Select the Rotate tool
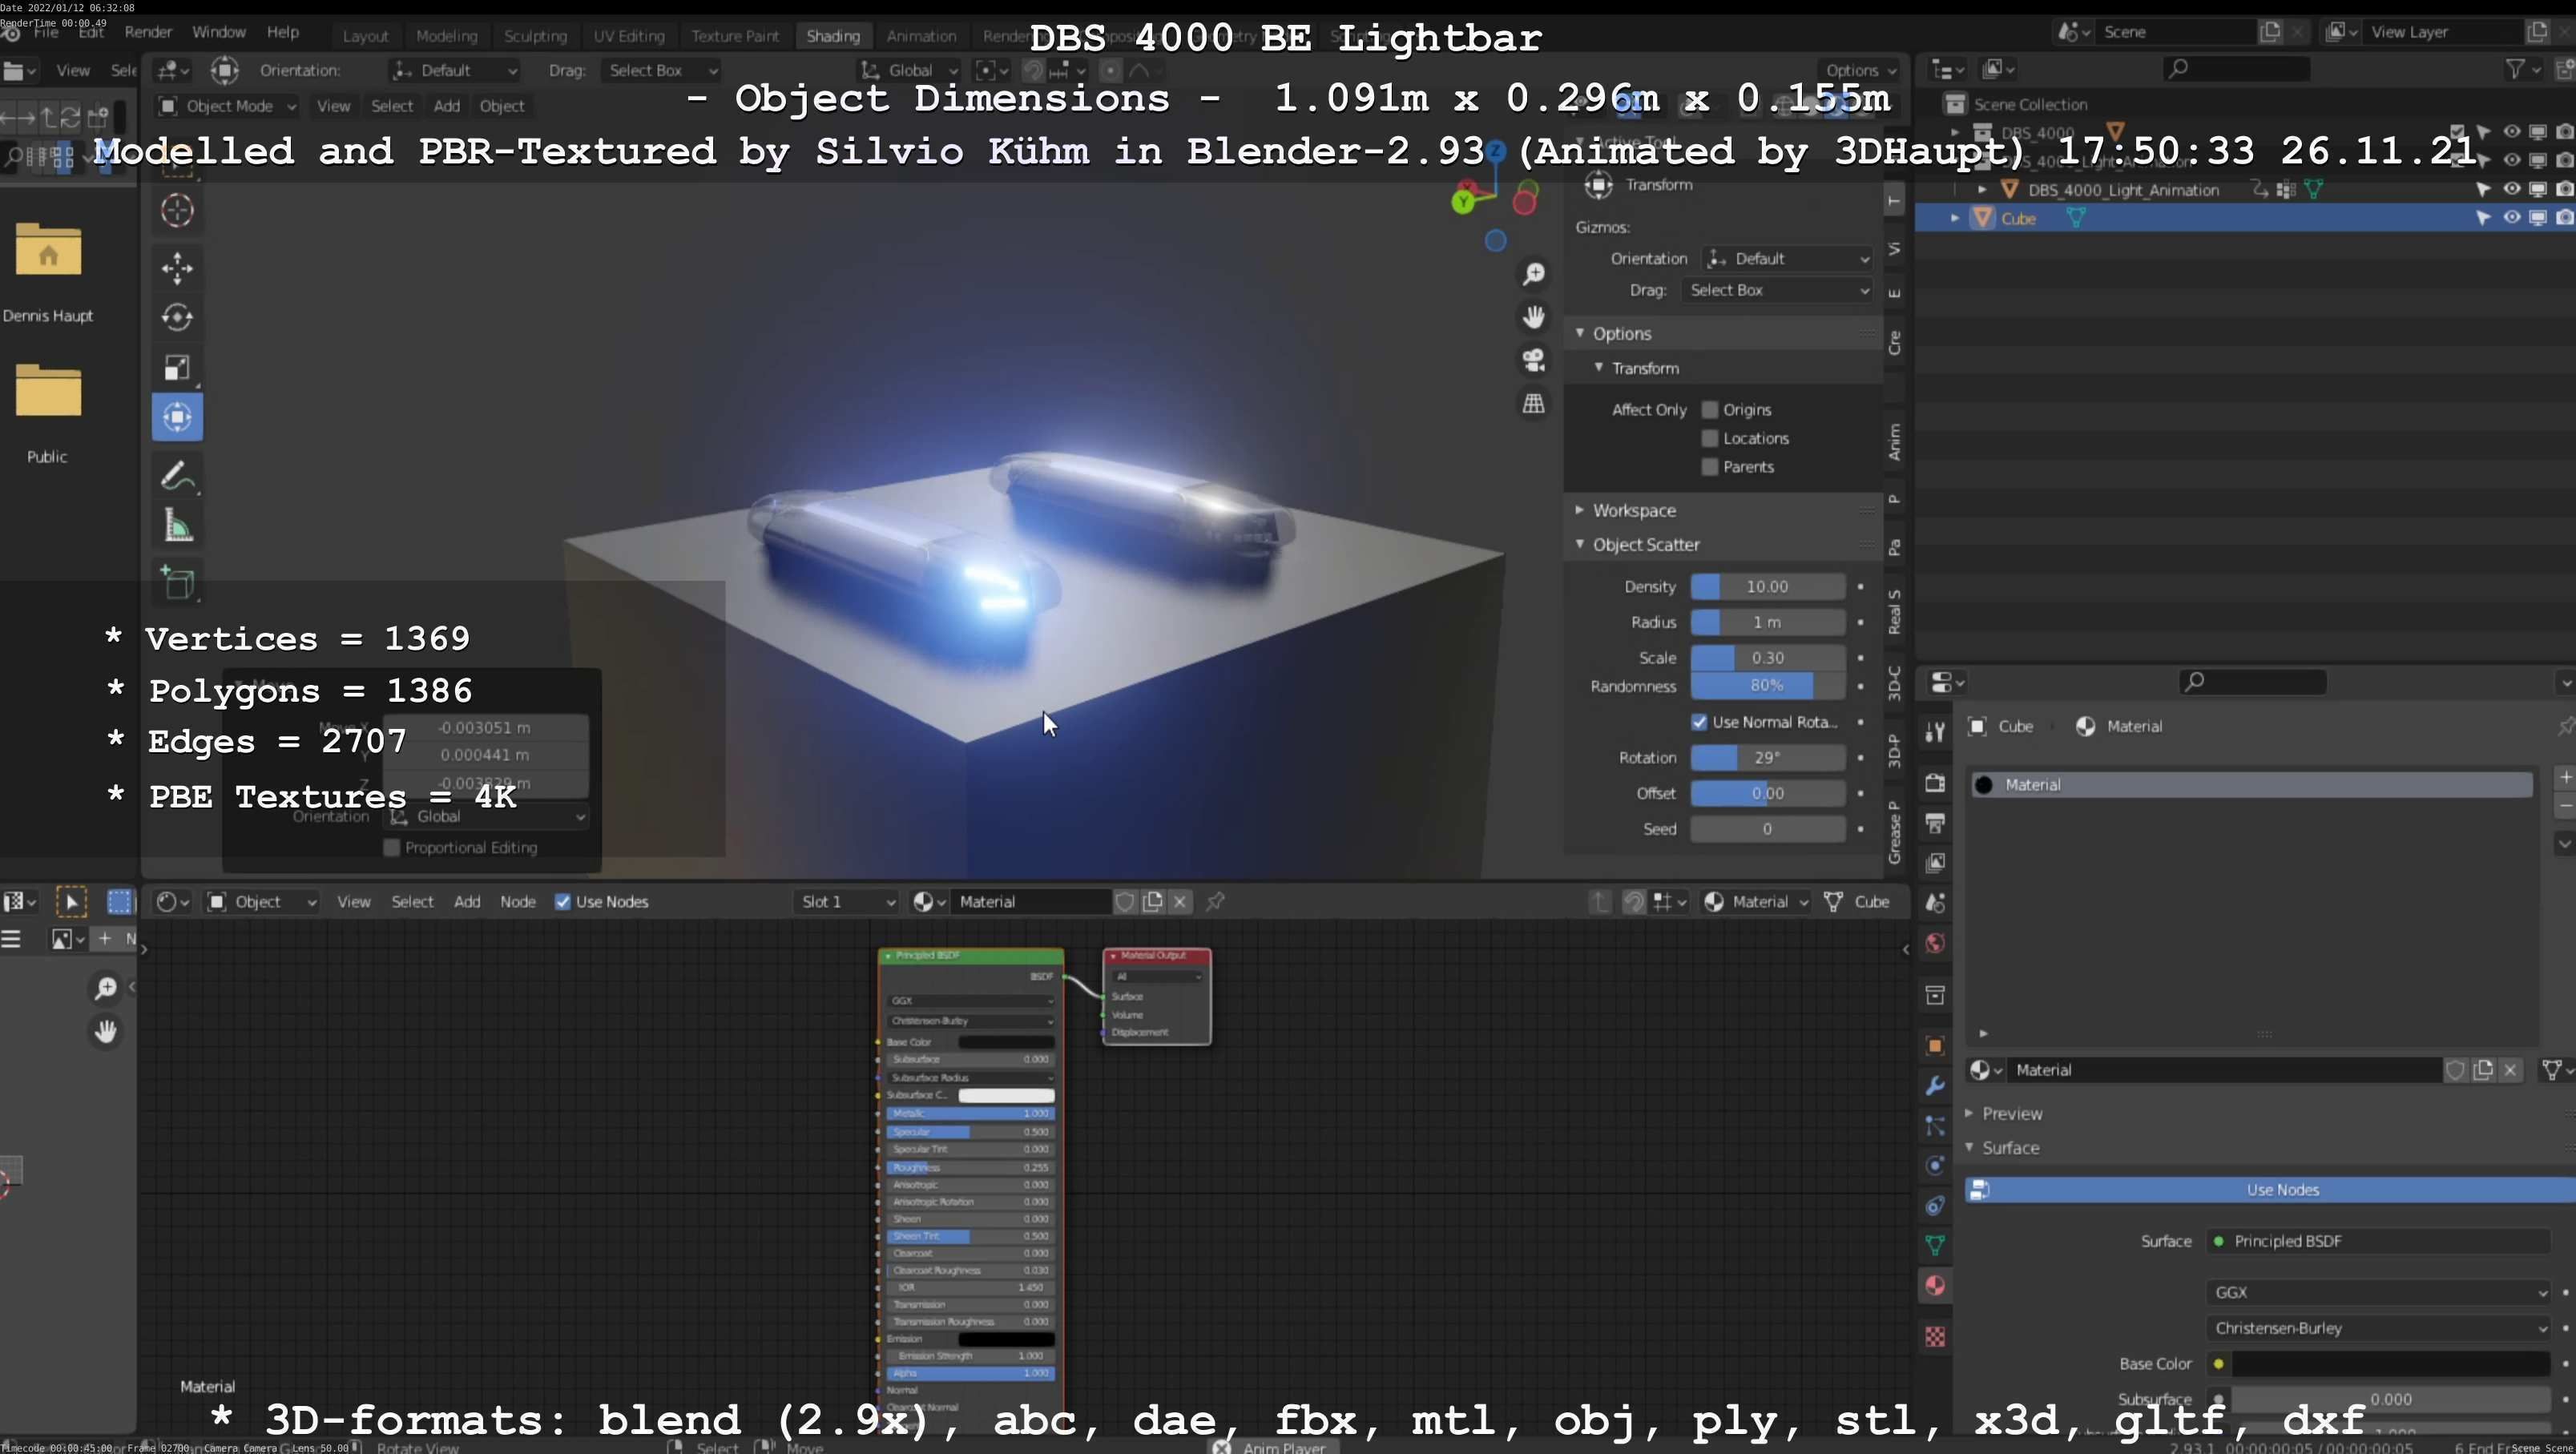Screen dimensions: 2576x1454 pyautogui.click(x=177, y=317)
